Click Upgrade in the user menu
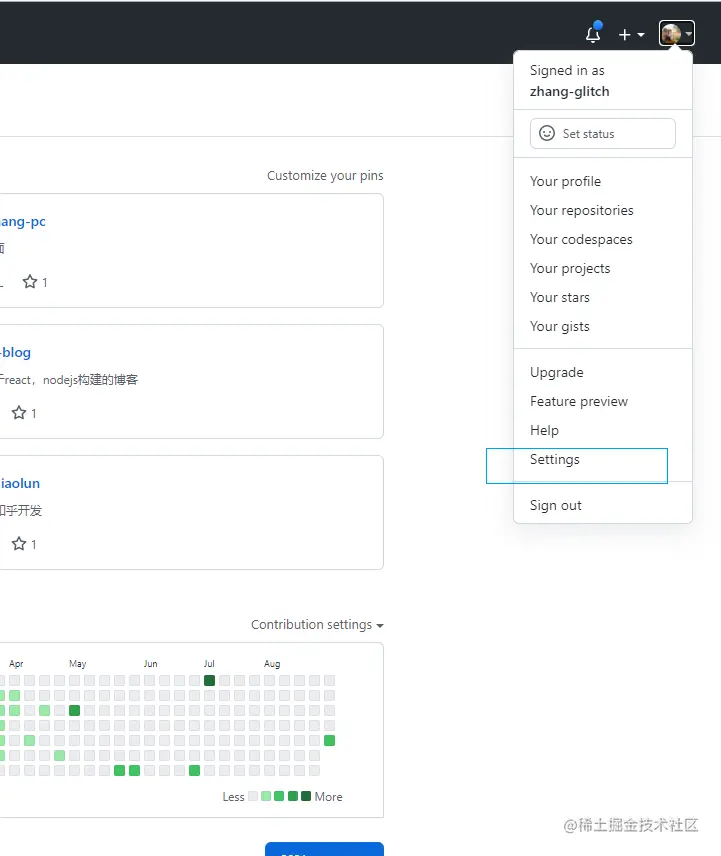Screen dimensions: 721x856 [557, 373]
